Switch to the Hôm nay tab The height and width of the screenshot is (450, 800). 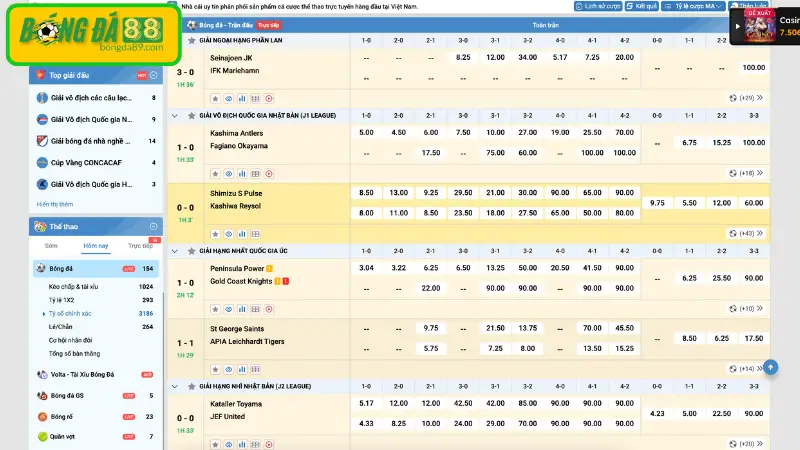pyautogui.click(x=96, y=246)
